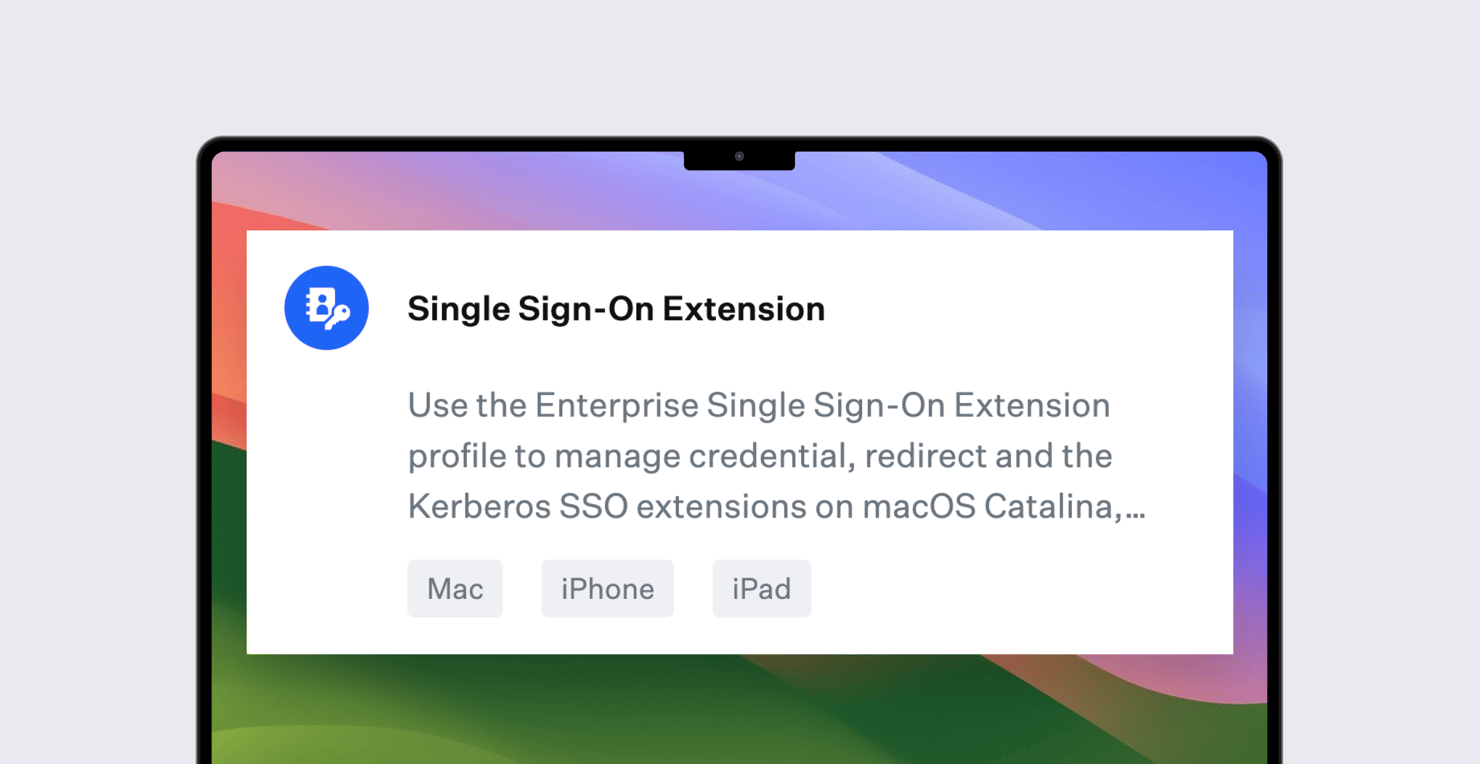Click the Enterprise Single Sign-On Extension text
Viewport: 1480px width, 764px height.
coord(758,405)
